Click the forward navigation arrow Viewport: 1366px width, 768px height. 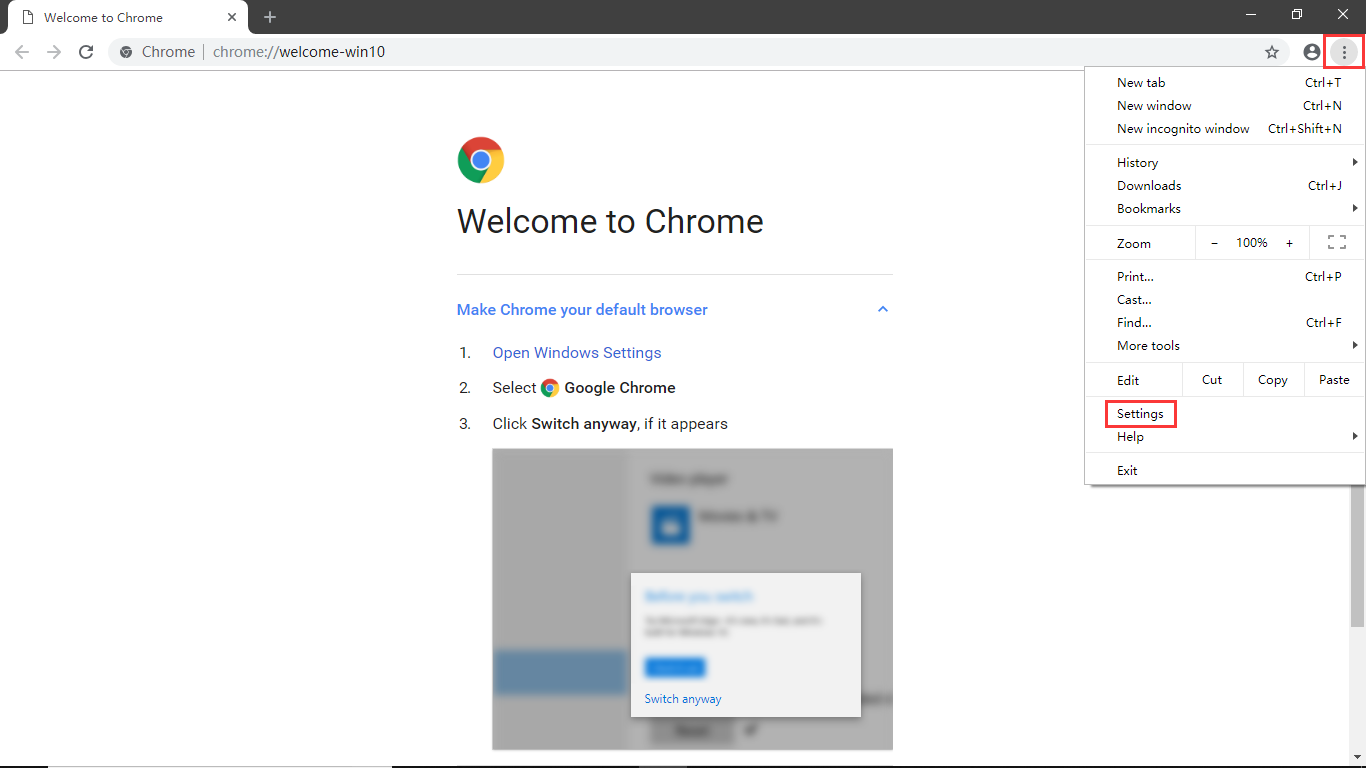click(54, 52)
